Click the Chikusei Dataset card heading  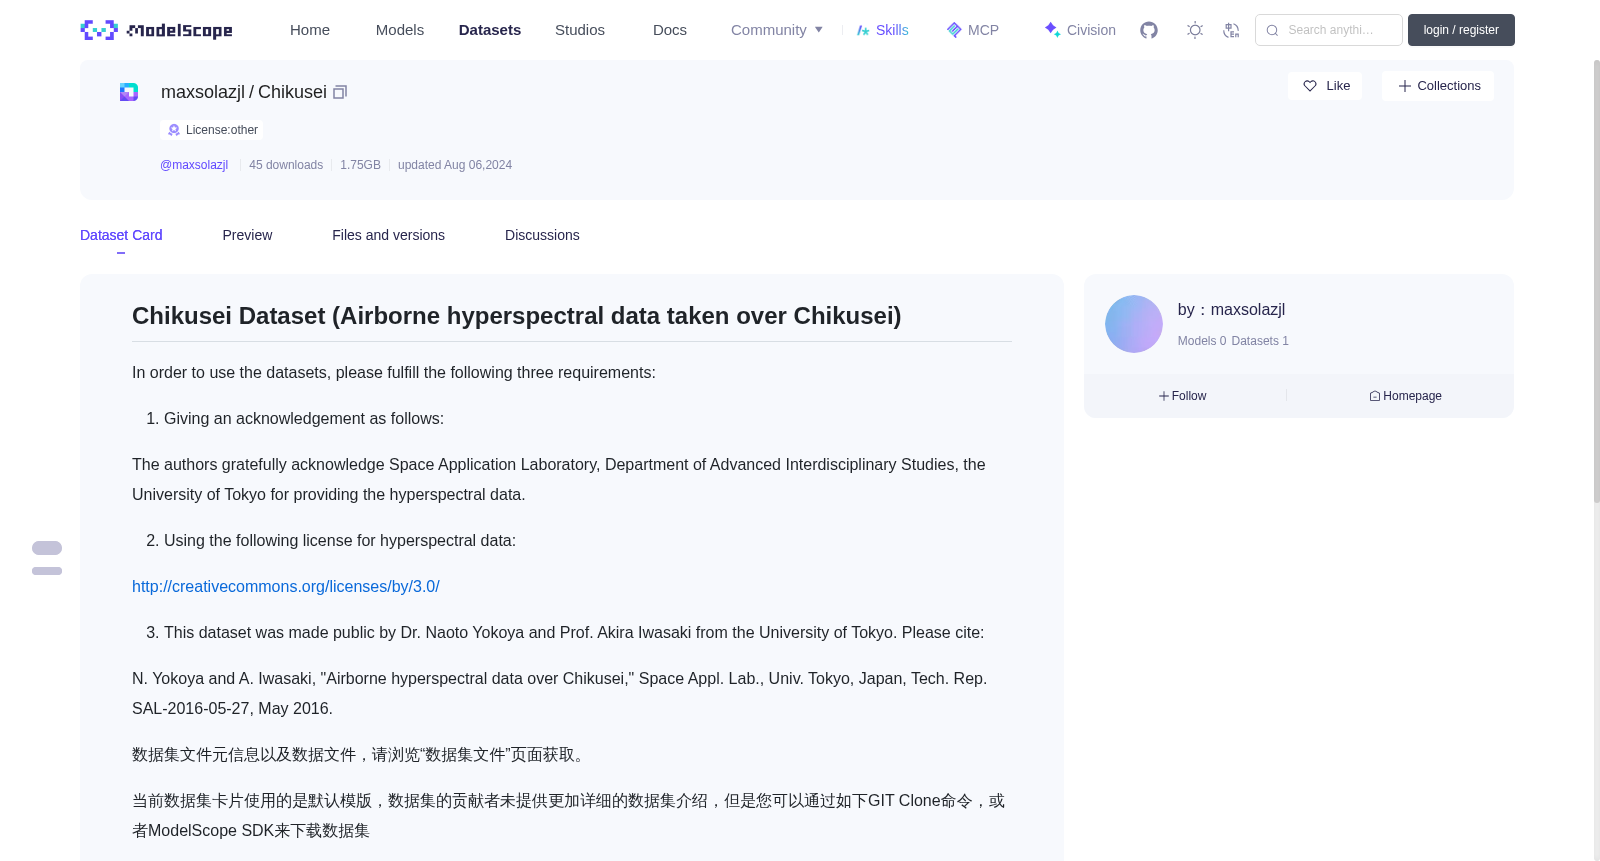tap(517, 316)
